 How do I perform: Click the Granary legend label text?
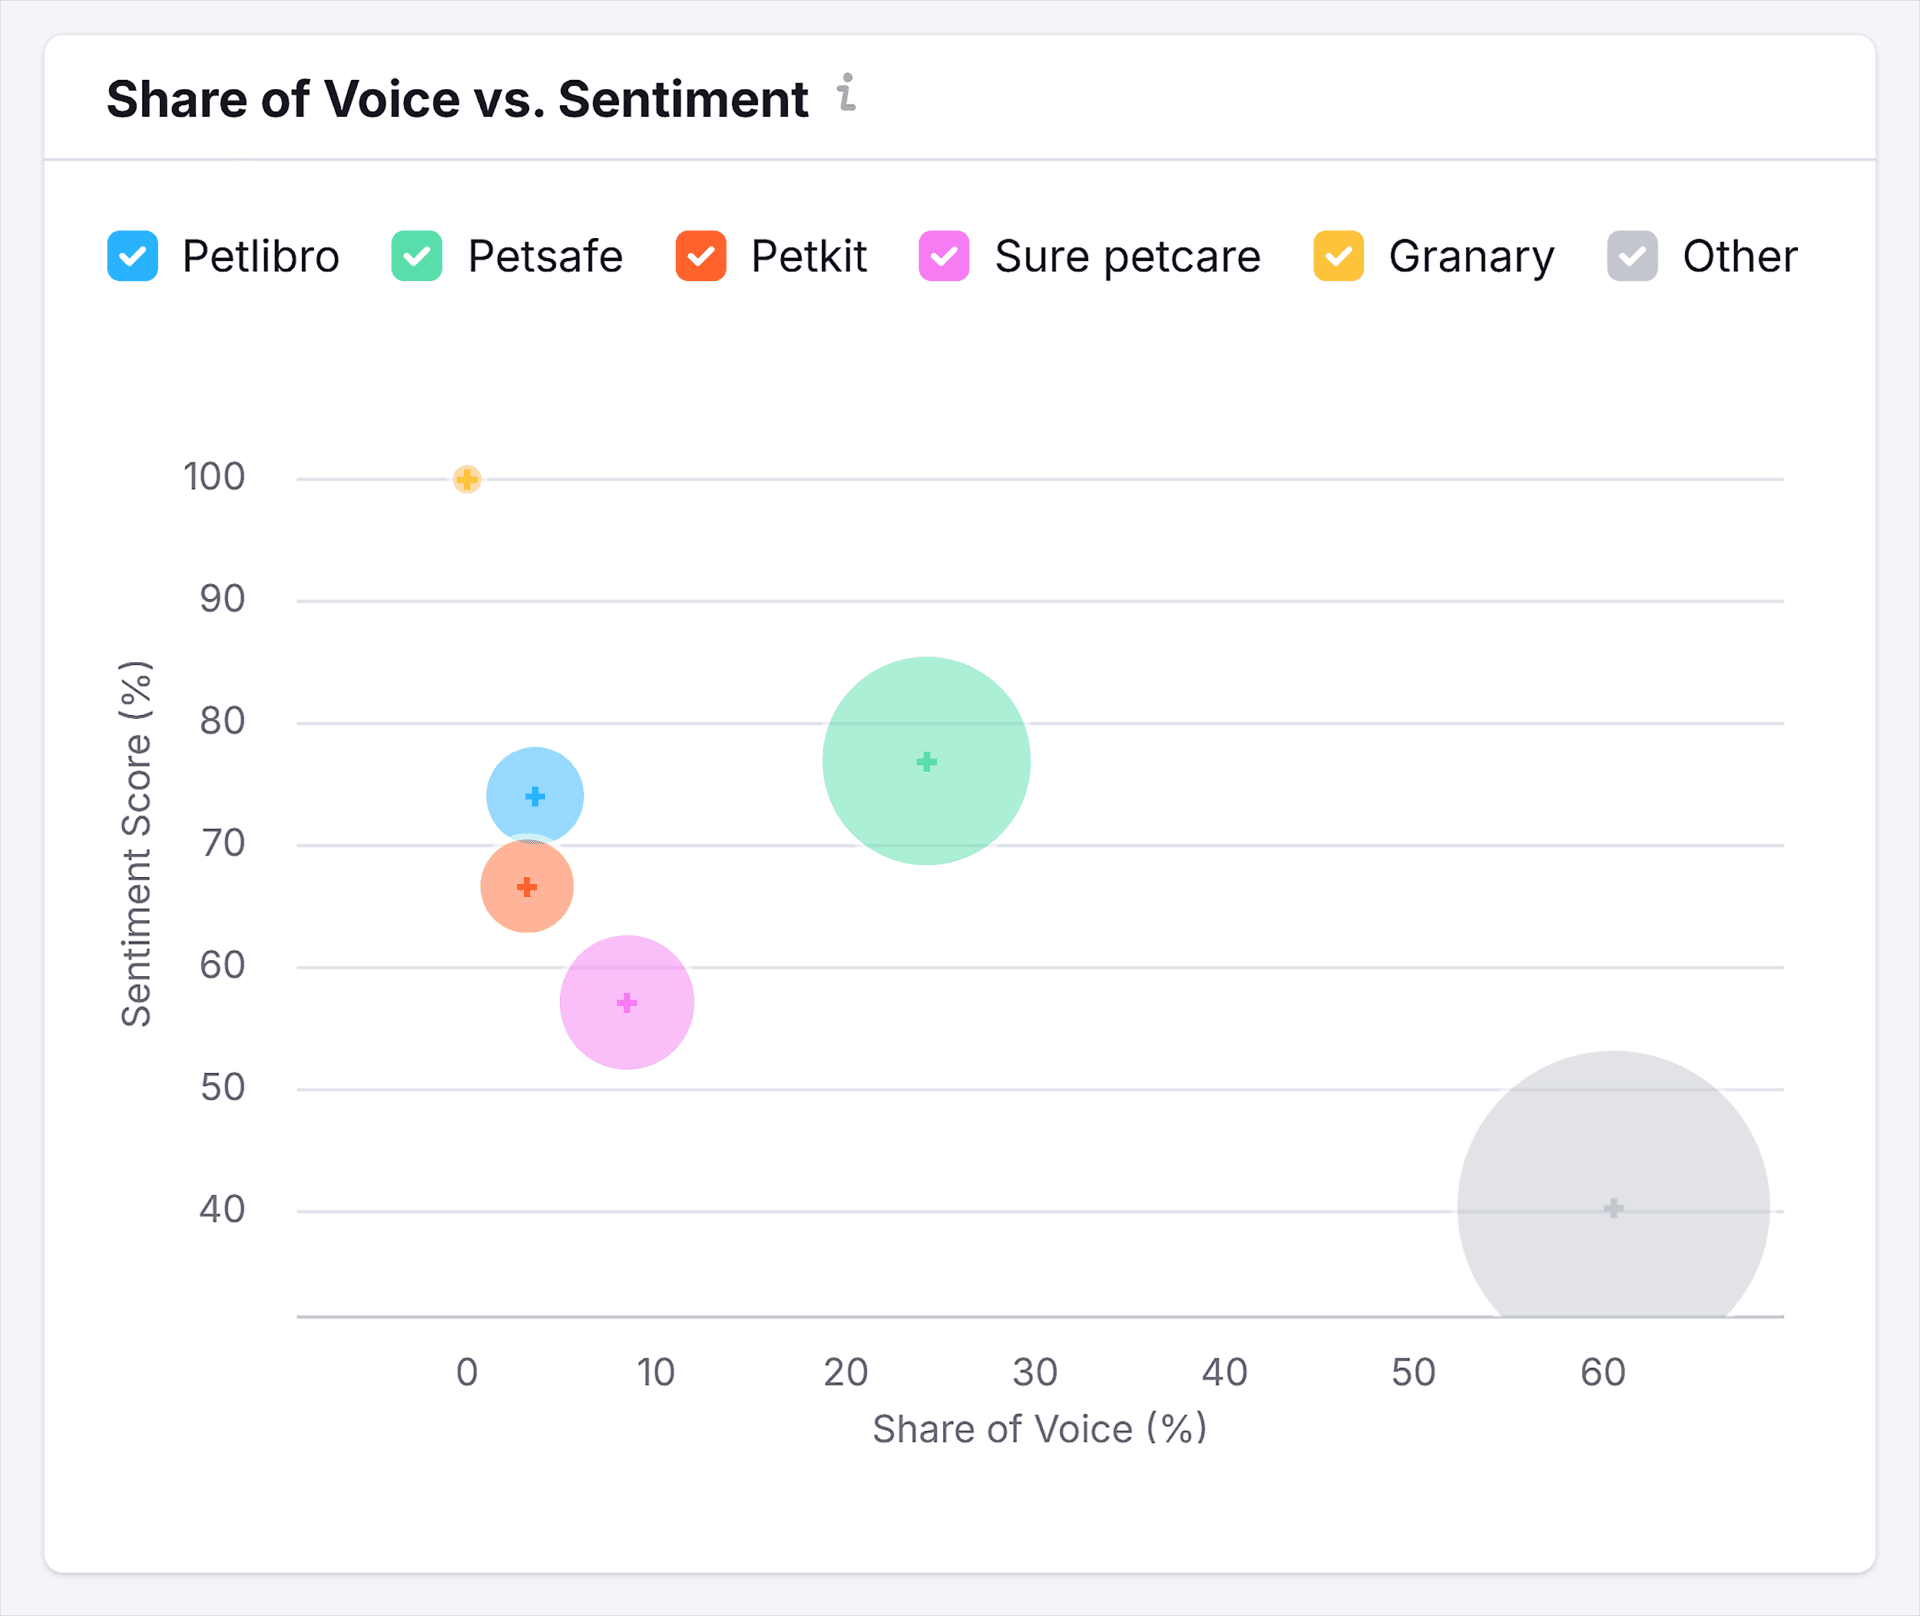pyautogui.click(x=1471, y=257)
